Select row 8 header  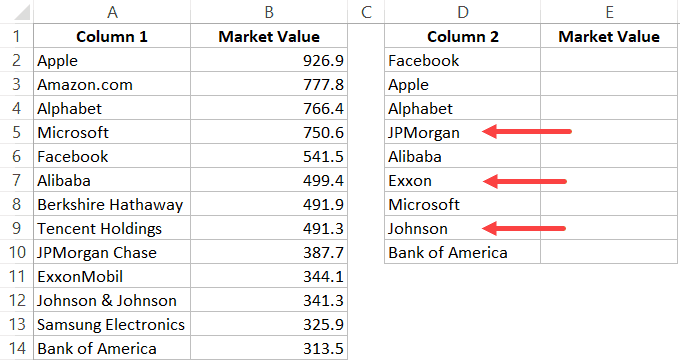[16, 204]
